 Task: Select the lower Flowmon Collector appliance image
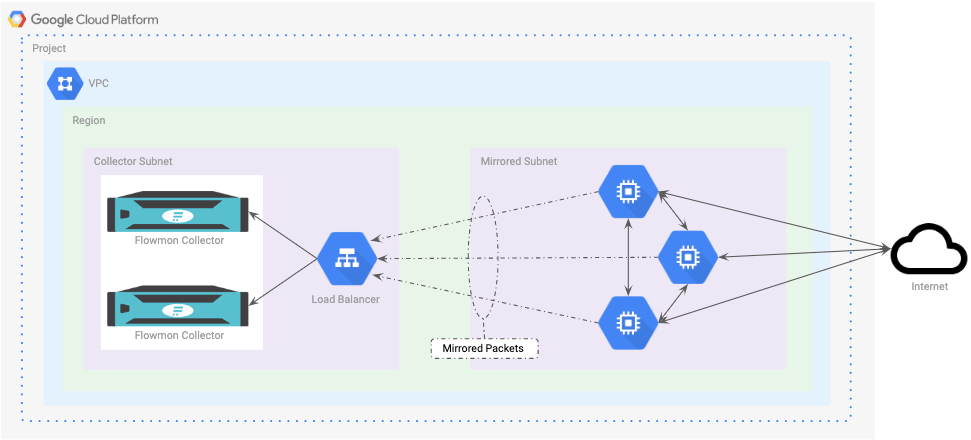point(178,306)
